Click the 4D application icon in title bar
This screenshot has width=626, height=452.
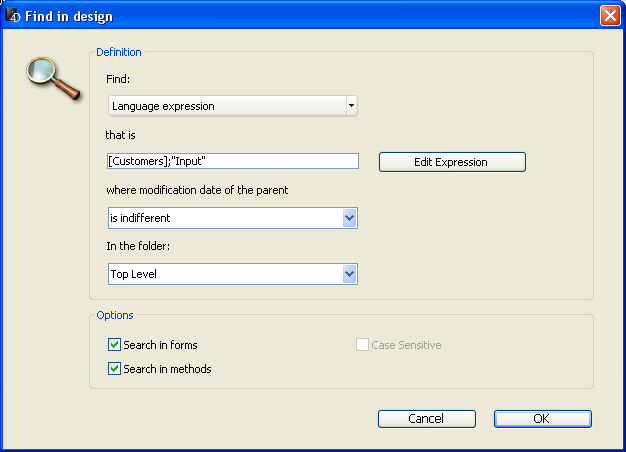[14, 16]
